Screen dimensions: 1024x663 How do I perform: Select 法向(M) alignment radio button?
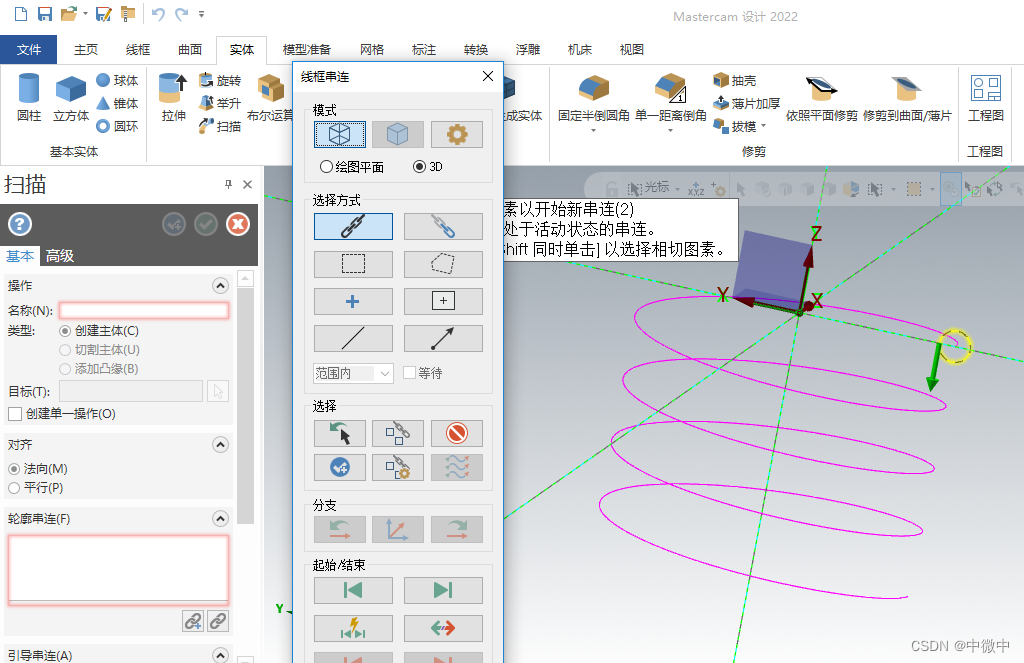[x=14, y=469]
